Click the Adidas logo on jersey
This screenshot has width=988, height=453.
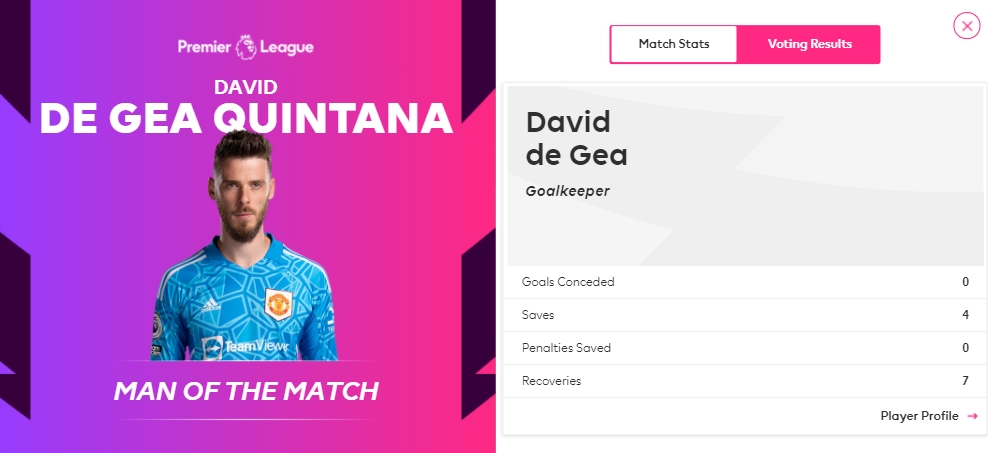[x=210, y=306]
